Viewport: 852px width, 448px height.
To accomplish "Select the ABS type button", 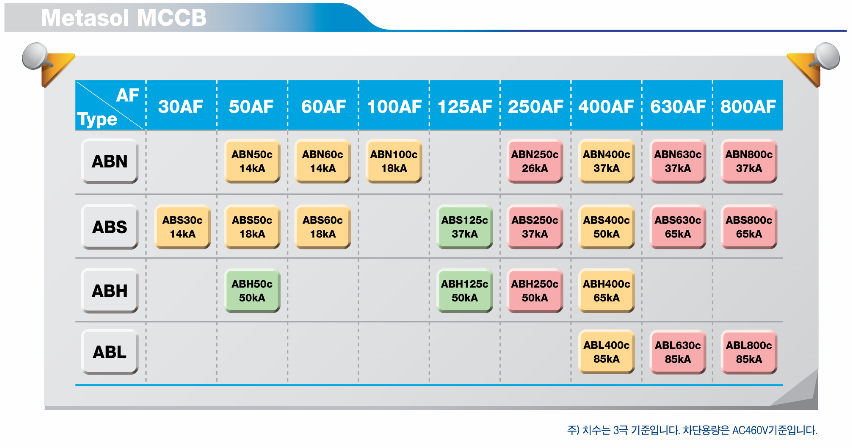I will pyautogui.click(x=110, y=227).
